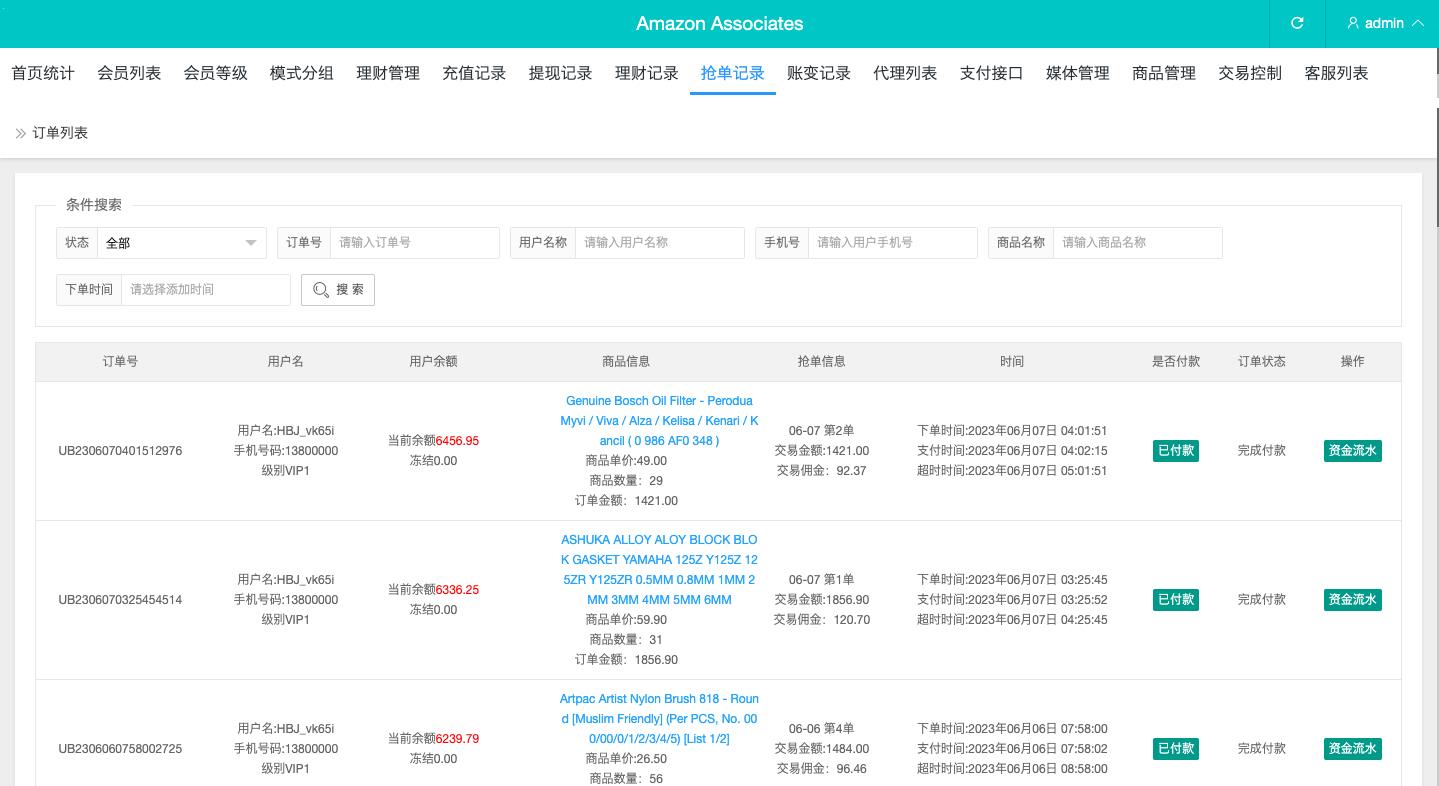Switch to the 会员列表 tab
Screen dimensions: 1439x786
click(x=129, y=73)
